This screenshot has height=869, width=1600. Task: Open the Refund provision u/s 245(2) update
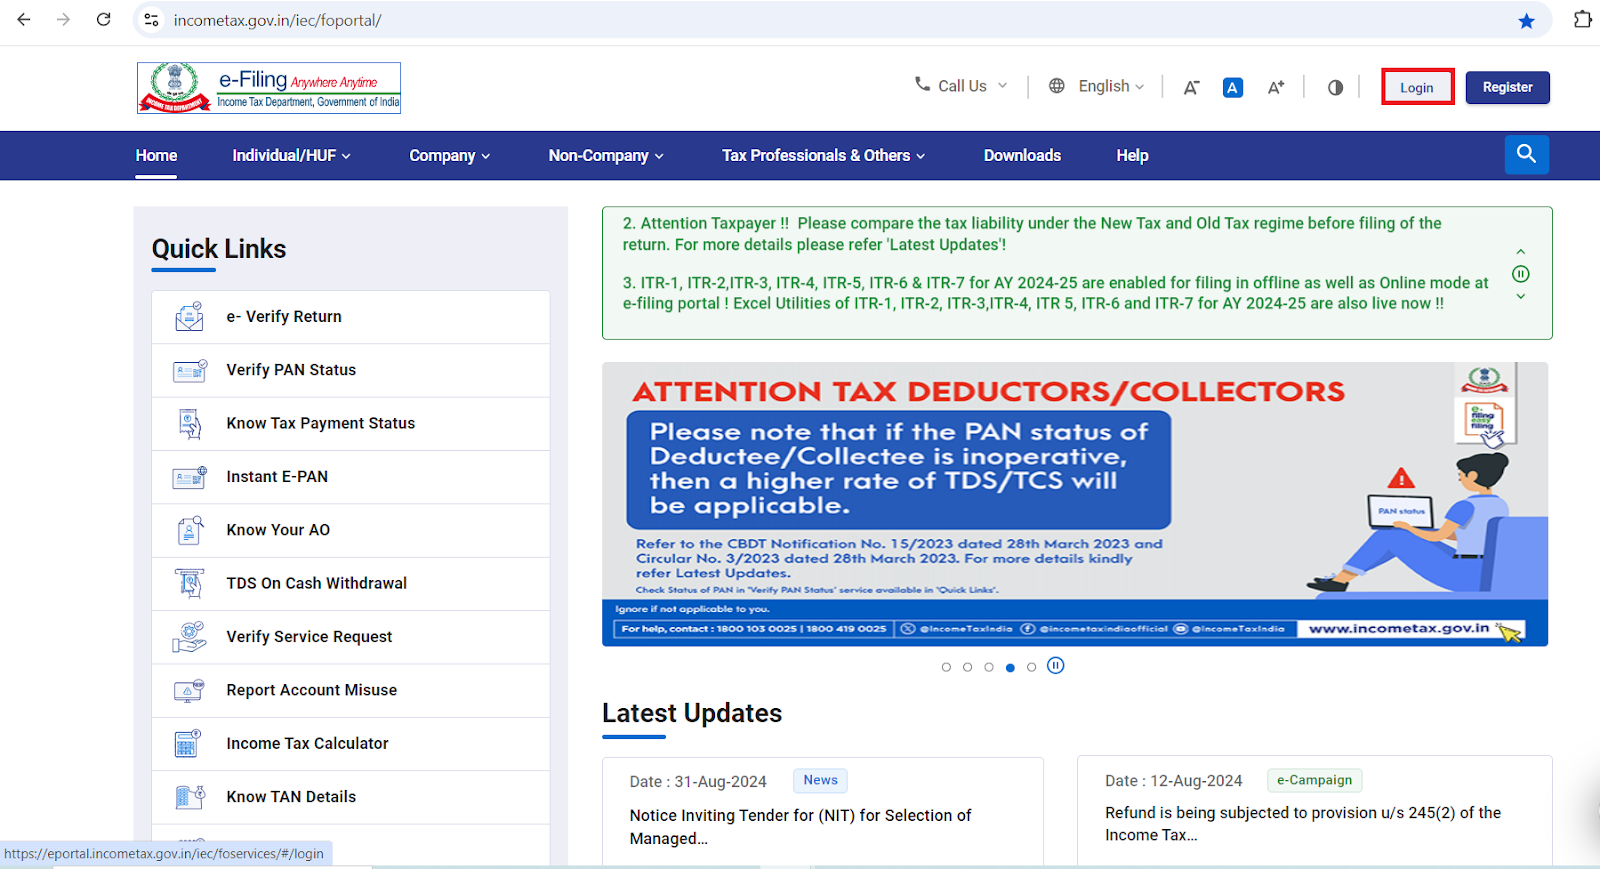pyautogui.click(x=1303, y=824)
